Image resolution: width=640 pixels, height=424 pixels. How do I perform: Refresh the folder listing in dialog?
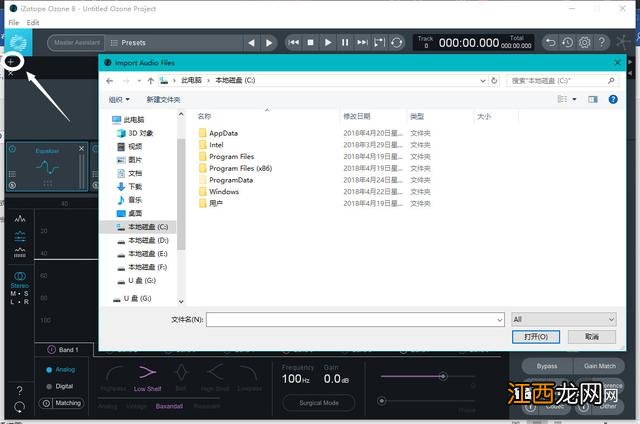[x=494, y=80]
